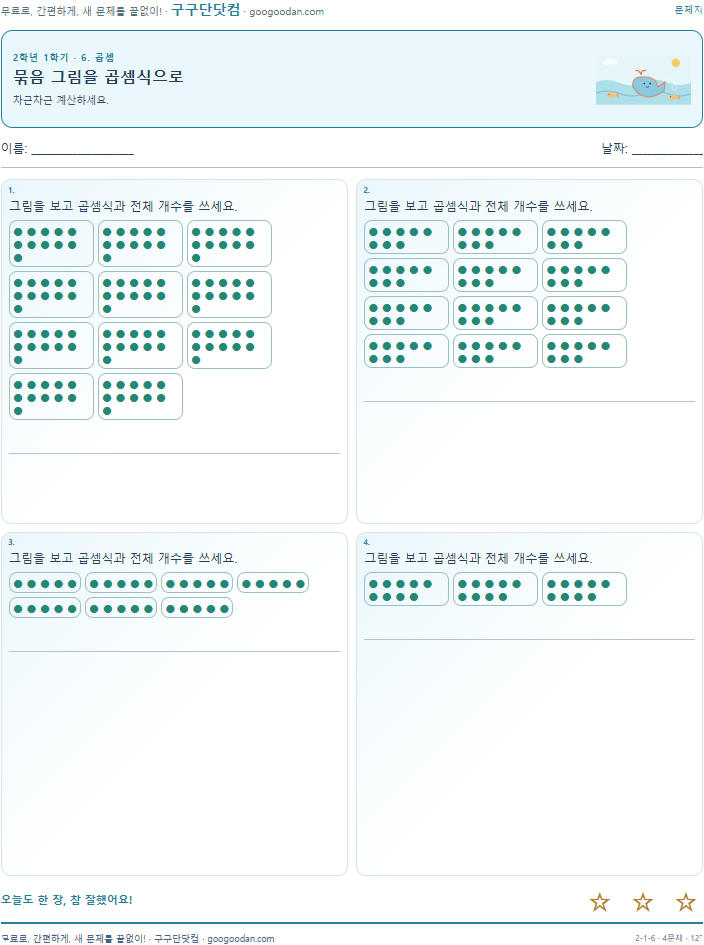Open the goog​oodan.com link in the footer
The width and height of the screenshot is (704, 945).
(x=240, y=938)
